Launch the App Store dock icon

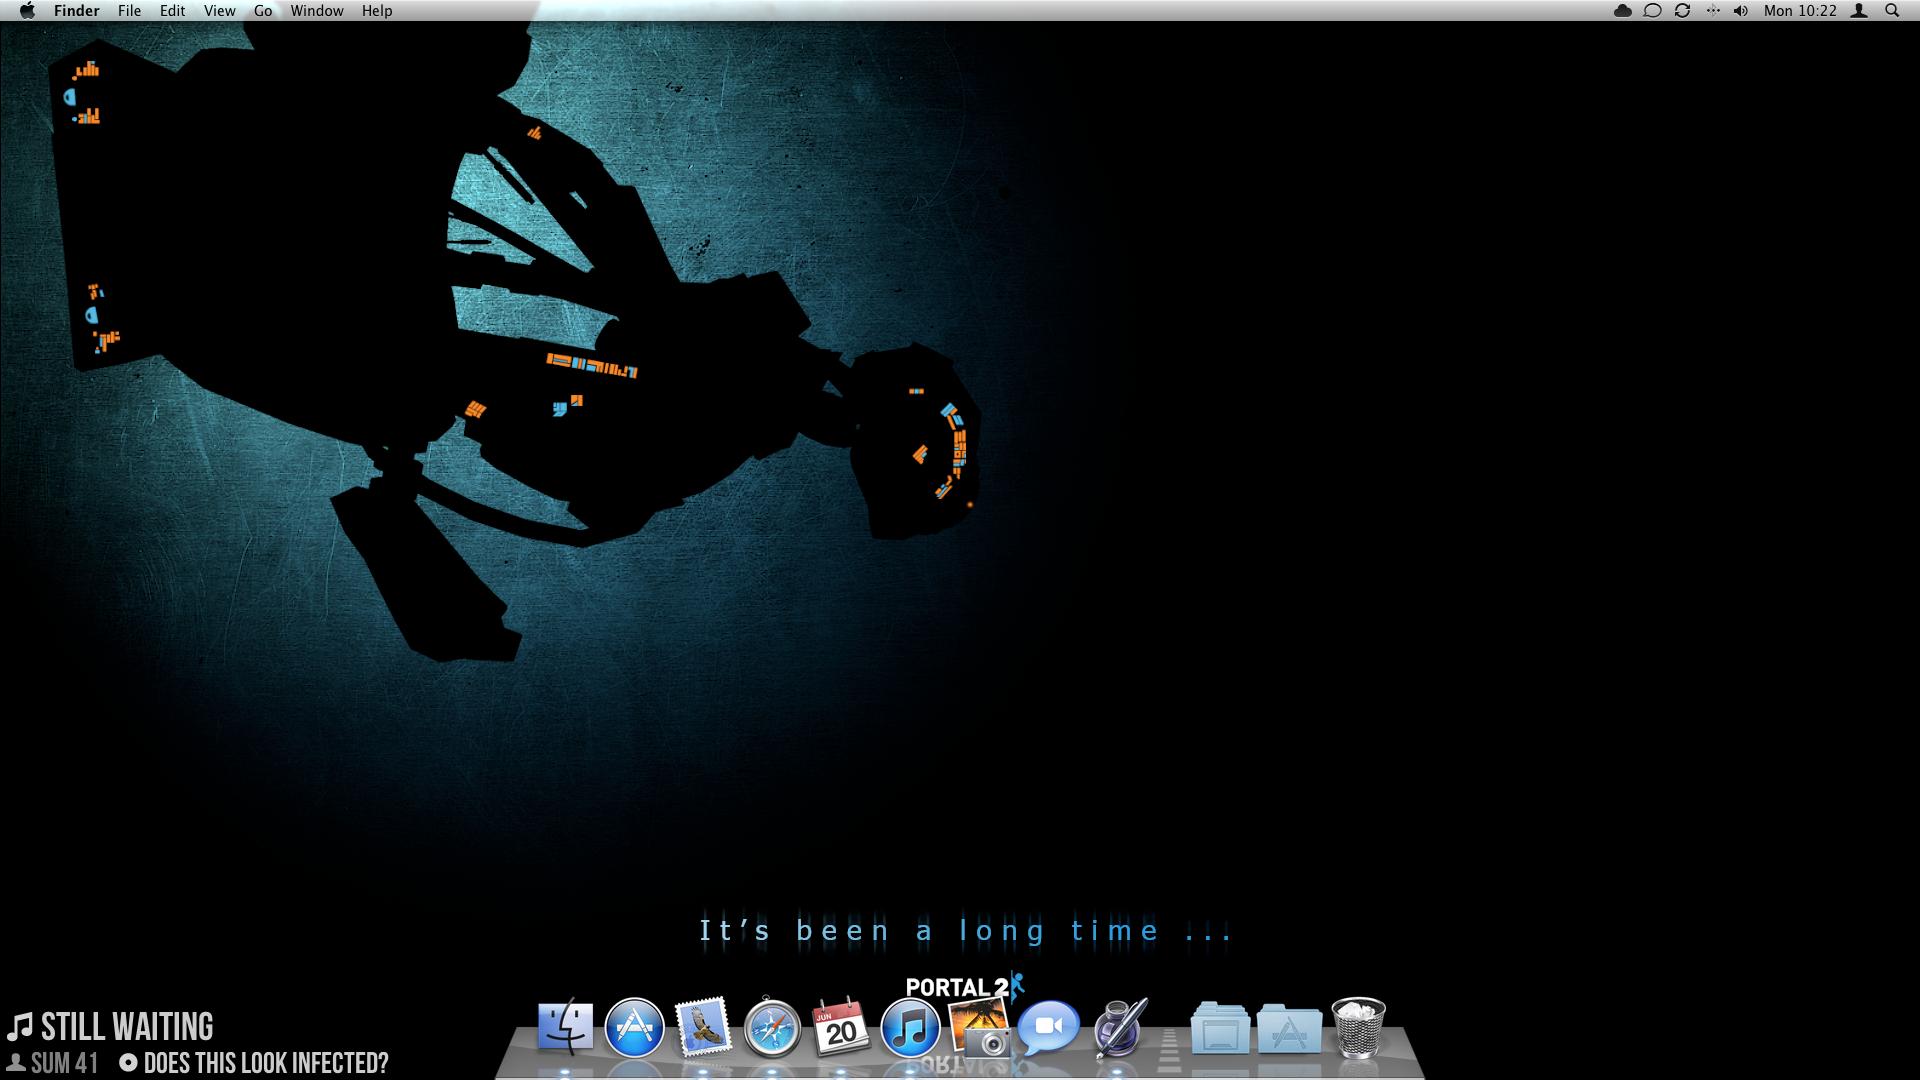[634, 1028]
